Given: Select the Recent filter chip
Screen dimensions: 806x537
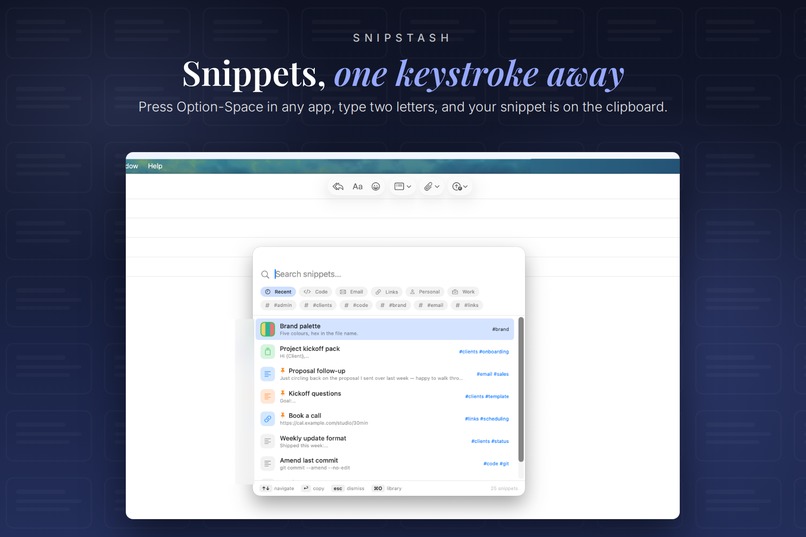Looking at the screenshot, I should coord(278,292).
